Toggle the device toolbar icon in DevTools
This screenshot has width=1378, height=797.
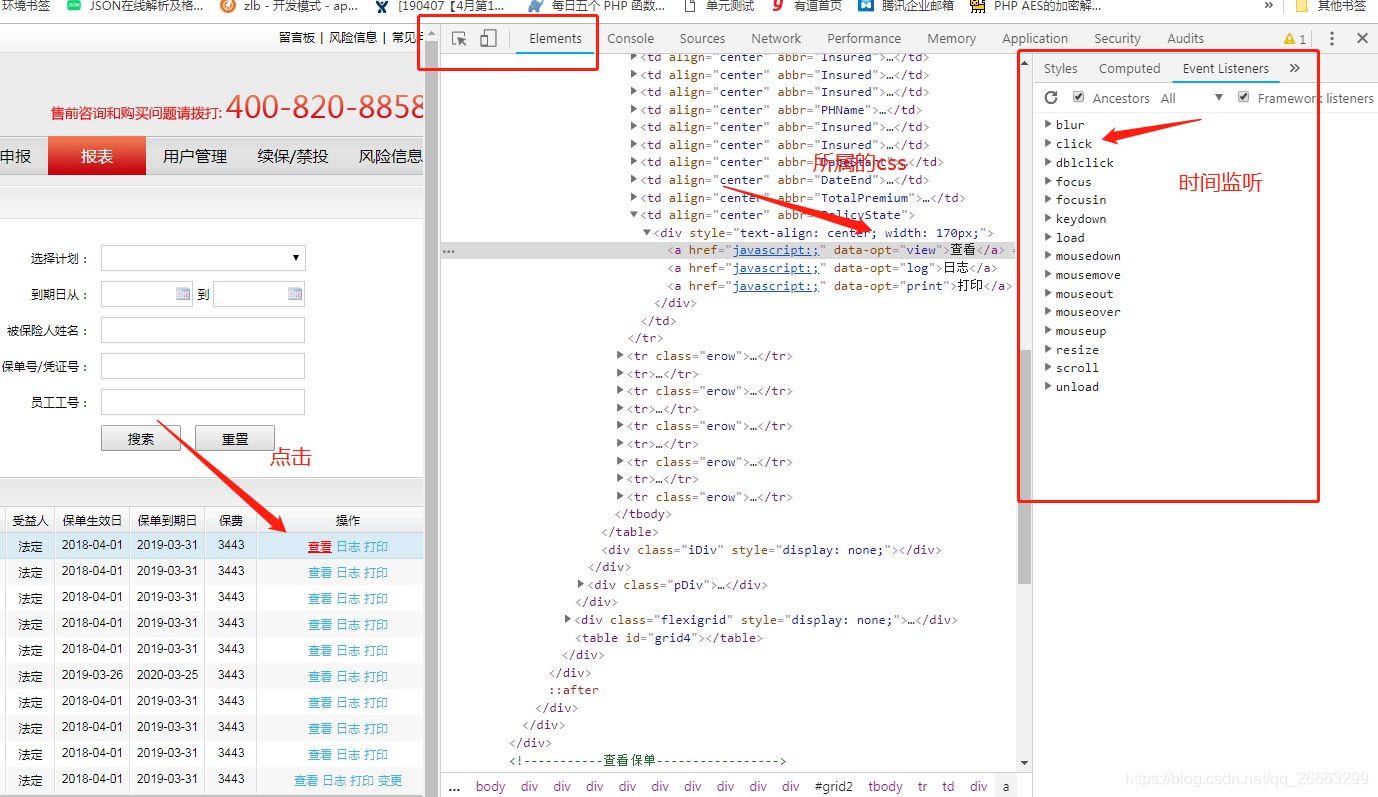pyautogui.click(x=488, y=38)
